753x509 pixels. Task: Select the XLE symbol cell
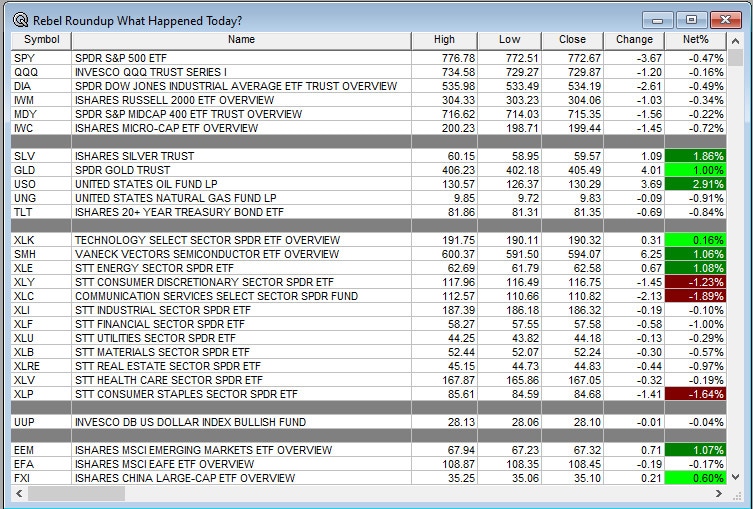point(41,268)
